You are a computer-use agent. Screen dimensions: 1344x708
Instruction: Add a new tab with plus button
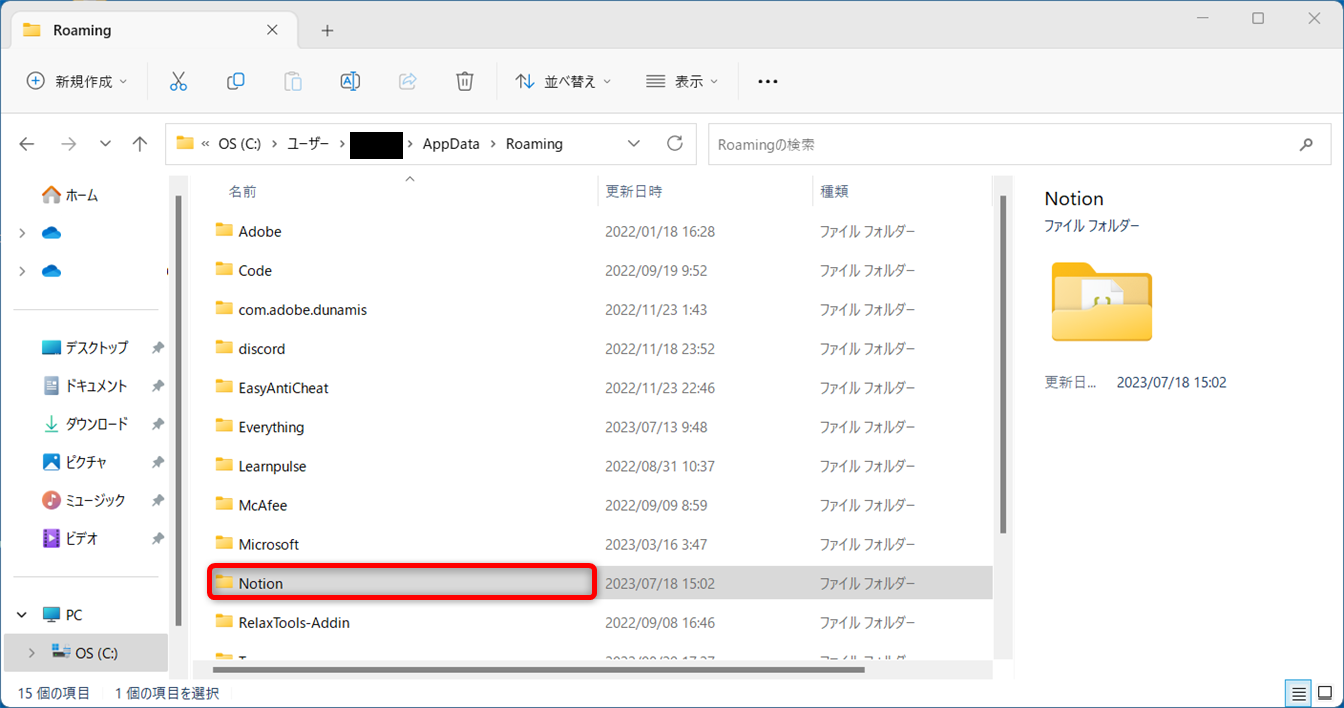click(327, 31)
